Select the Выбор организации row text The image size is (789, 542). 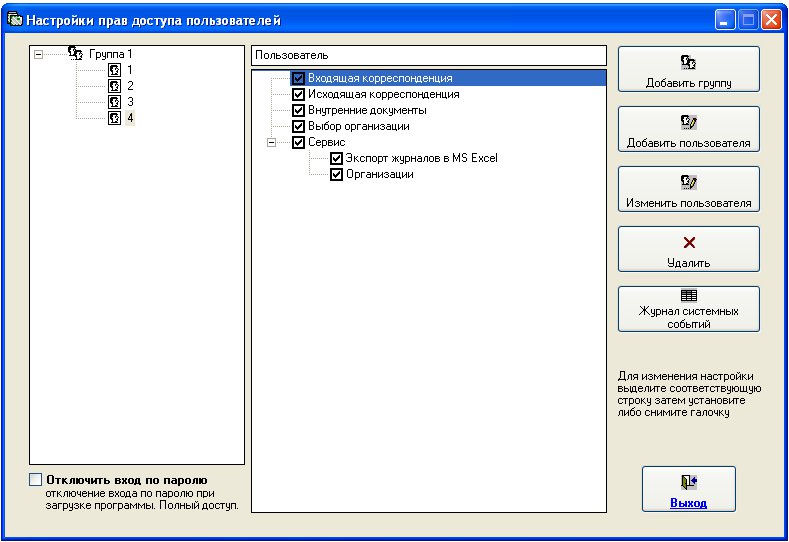tap(358, 126)
